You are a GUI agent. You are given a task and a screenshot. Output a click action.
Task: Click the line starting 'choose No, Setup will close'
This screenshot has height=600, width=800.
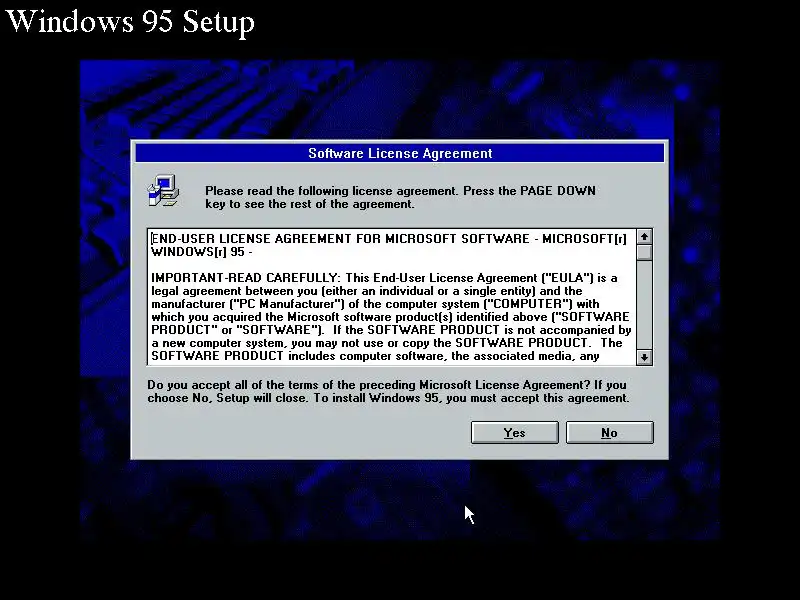pyautogui.click(x=388, y=398)
